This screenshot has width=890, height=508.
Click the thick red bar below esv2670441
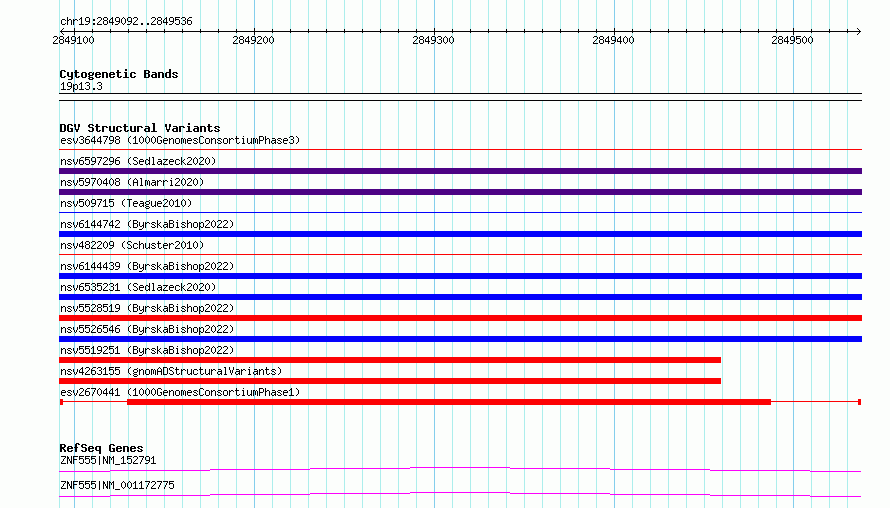(x=449, y=402)
